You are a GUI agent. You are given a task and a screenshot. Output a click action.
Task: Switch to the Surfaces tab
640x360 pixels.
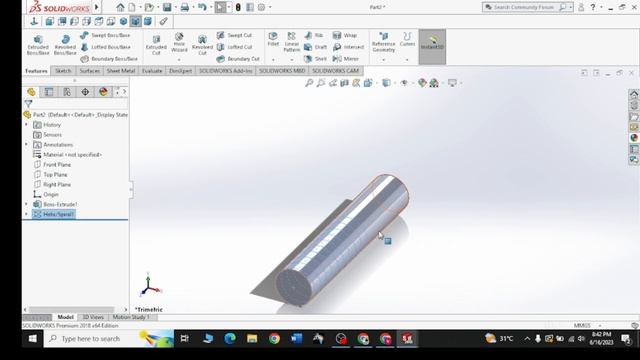[x=89, y=71]
